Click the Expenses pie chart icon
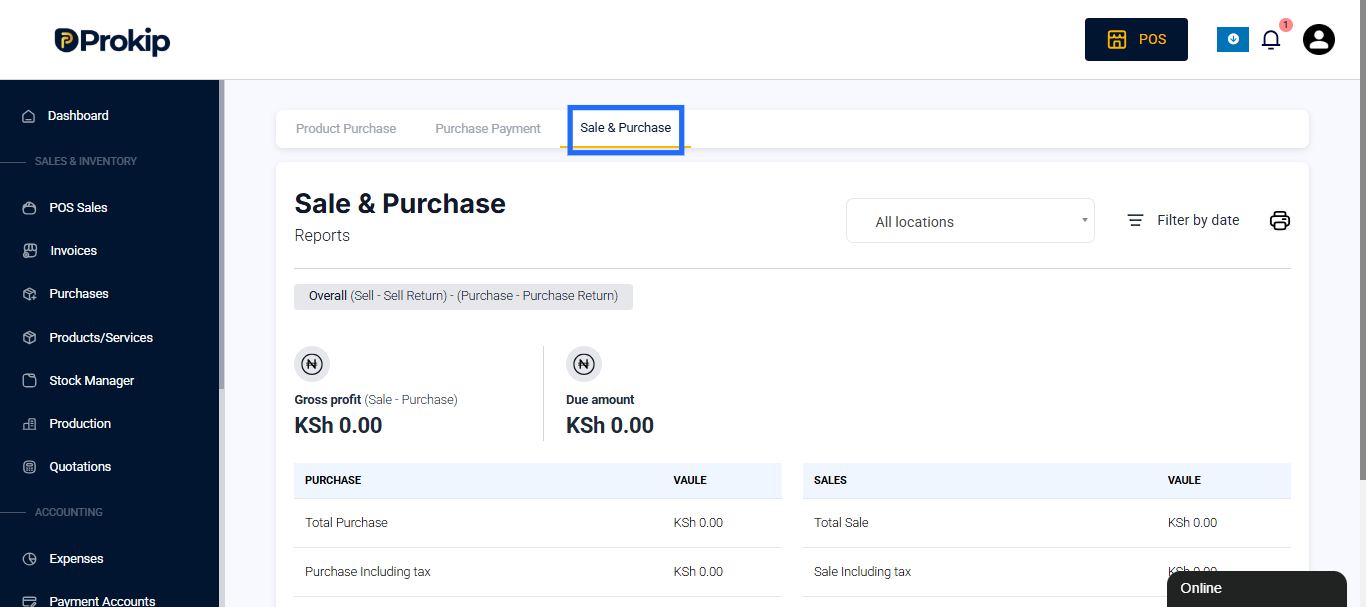 point(29,559)
